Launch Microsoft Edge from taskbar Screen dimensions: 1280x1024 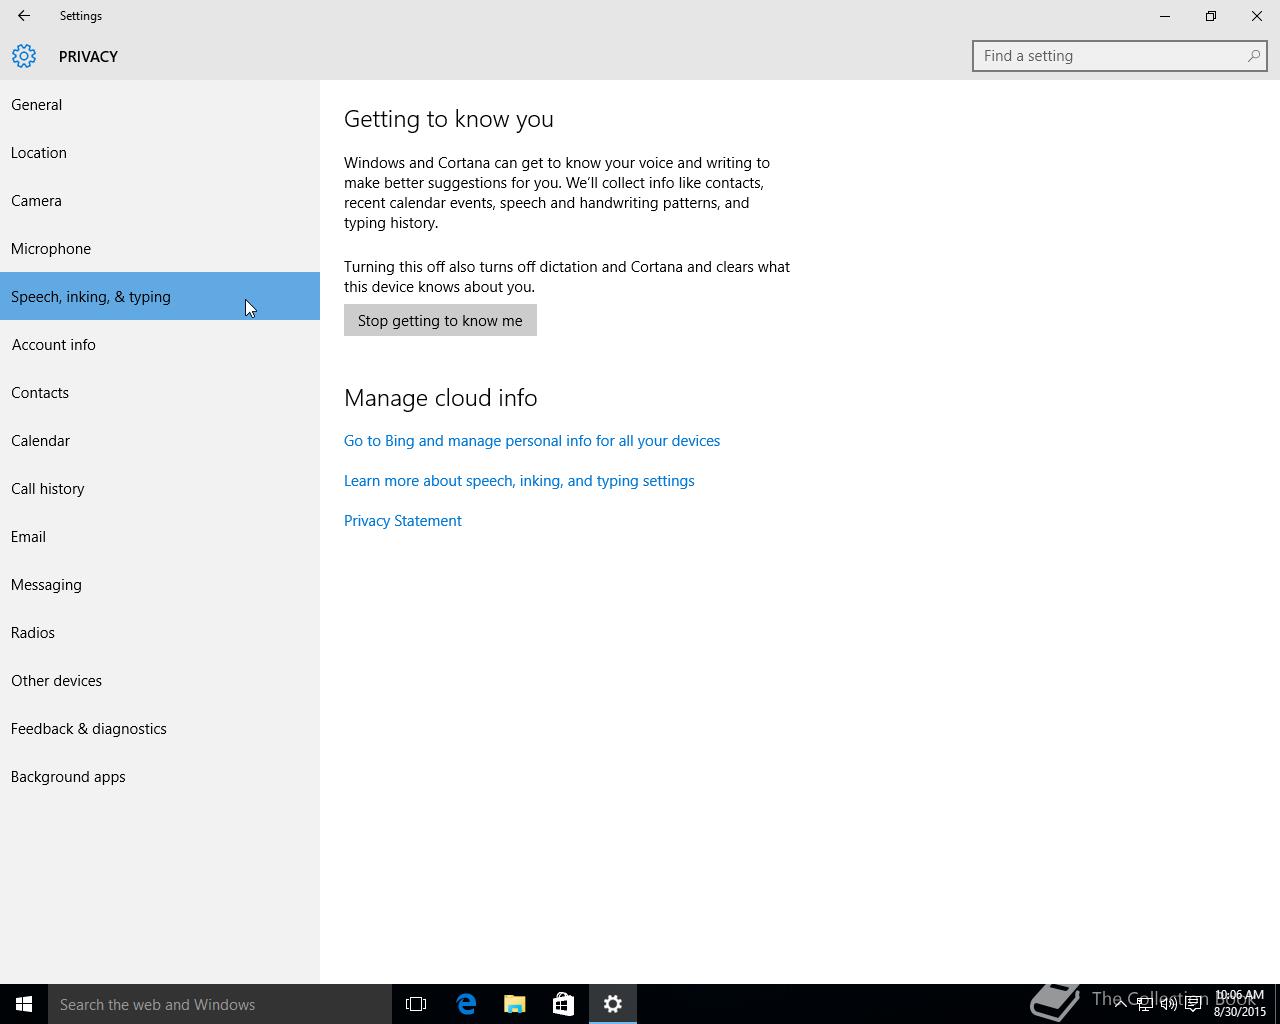tap(466, 1004)
